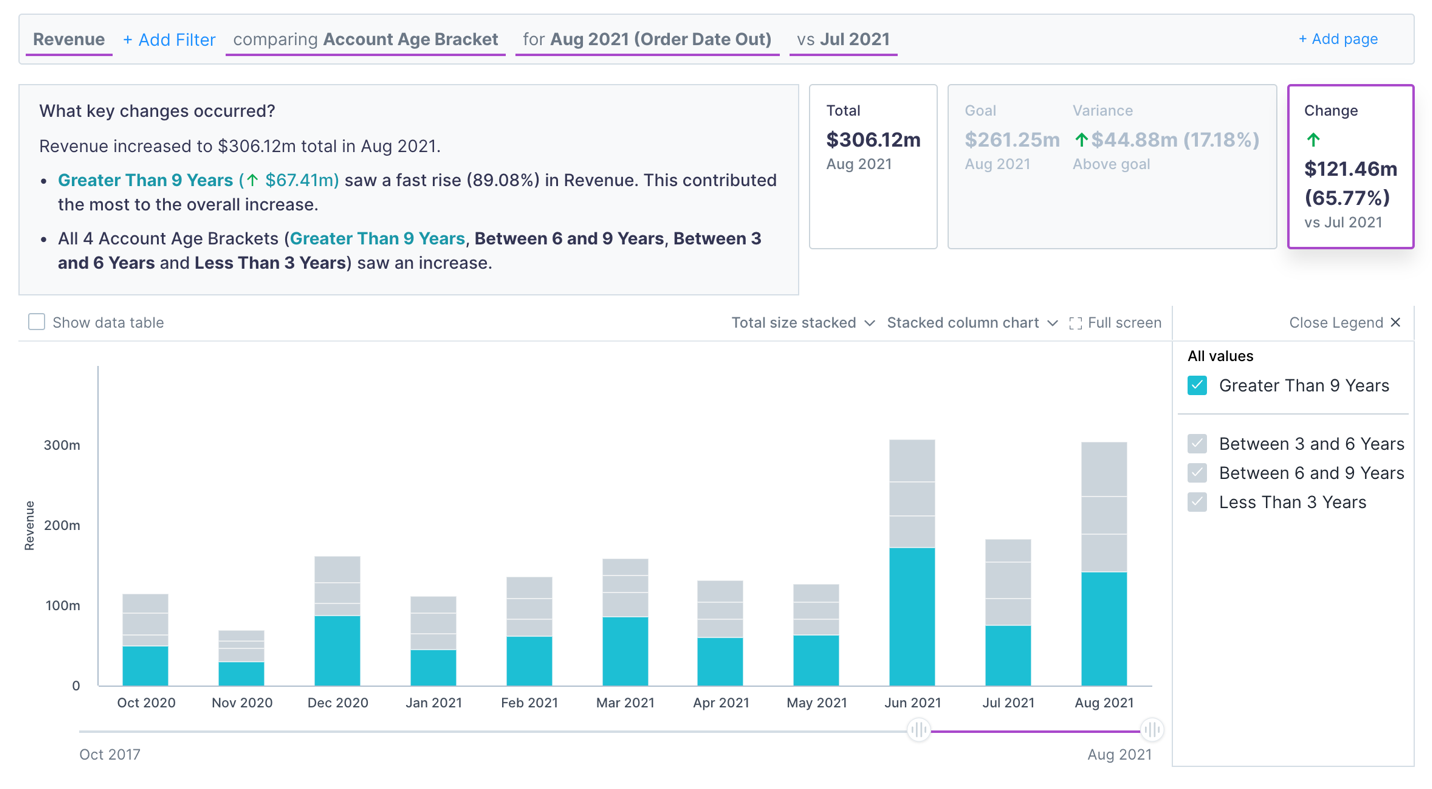The image size is (1432, 789).
Task: Toggle the Between 3 and 6 Years checkbox
Action: pyautogui.click(x=1197, y=443)
